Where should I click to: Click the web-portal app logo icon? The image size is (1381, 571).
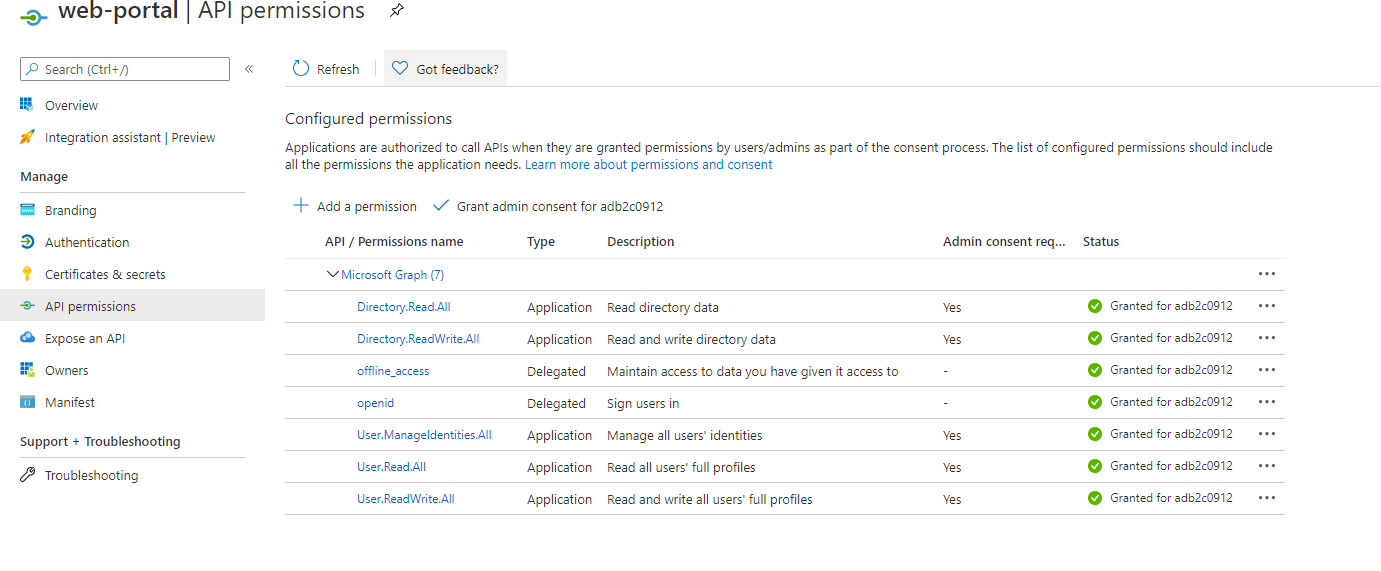tap(33, 17)
